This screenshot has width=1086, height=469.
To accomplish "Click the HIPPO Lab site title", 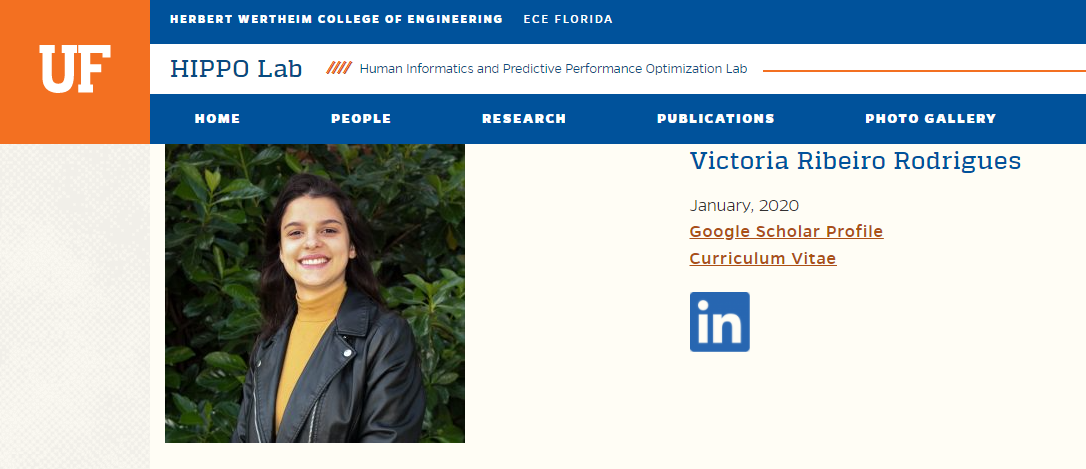I will 236,69.
